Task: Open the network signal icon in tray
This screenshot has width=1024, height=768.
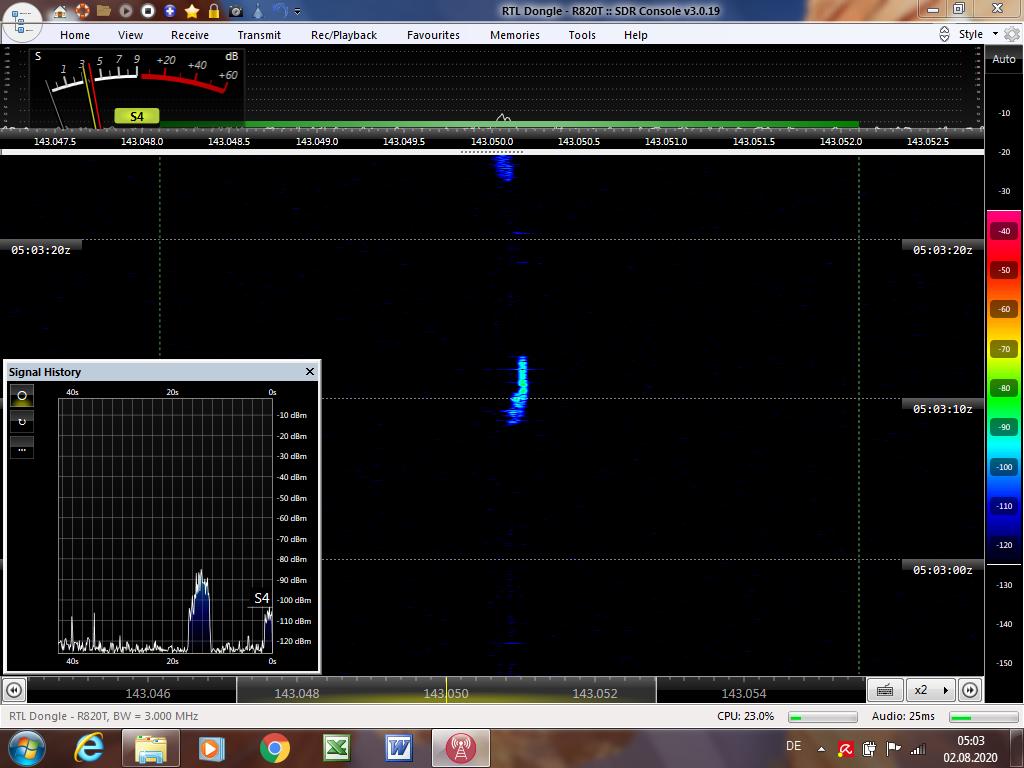Action: [x=918, y=749]
